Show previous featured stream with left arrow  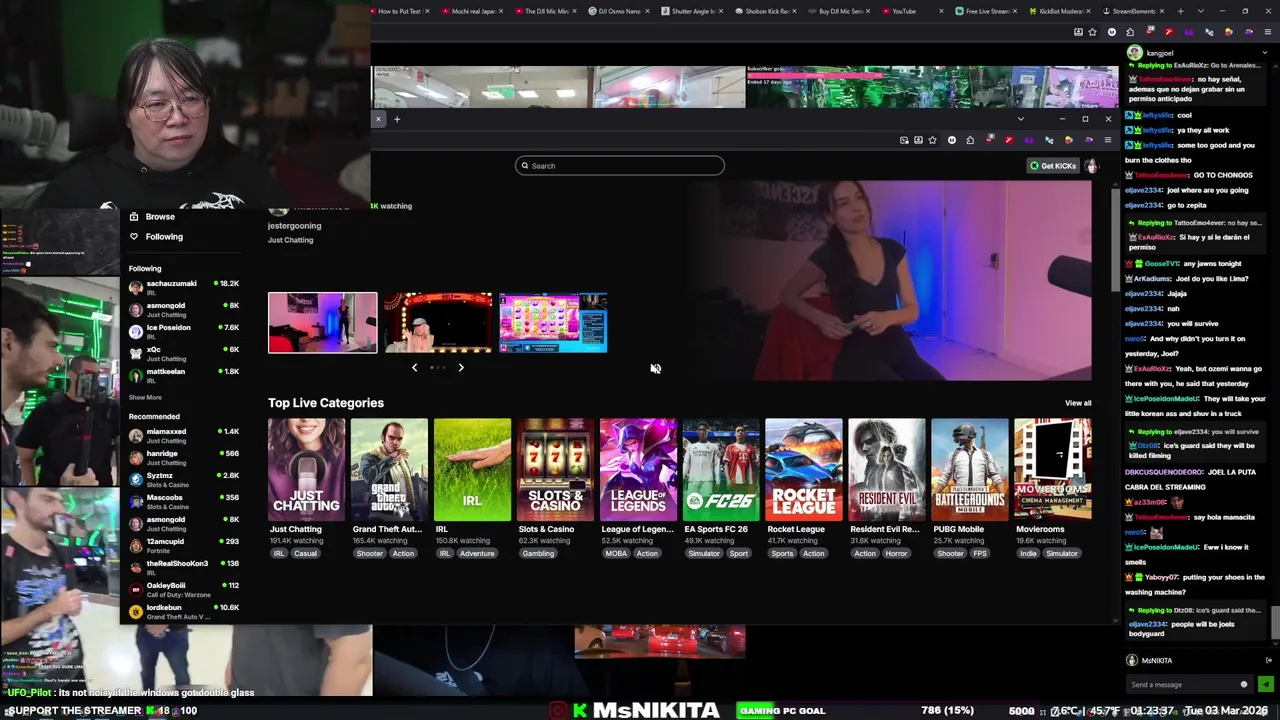click(x=415, y=368)
